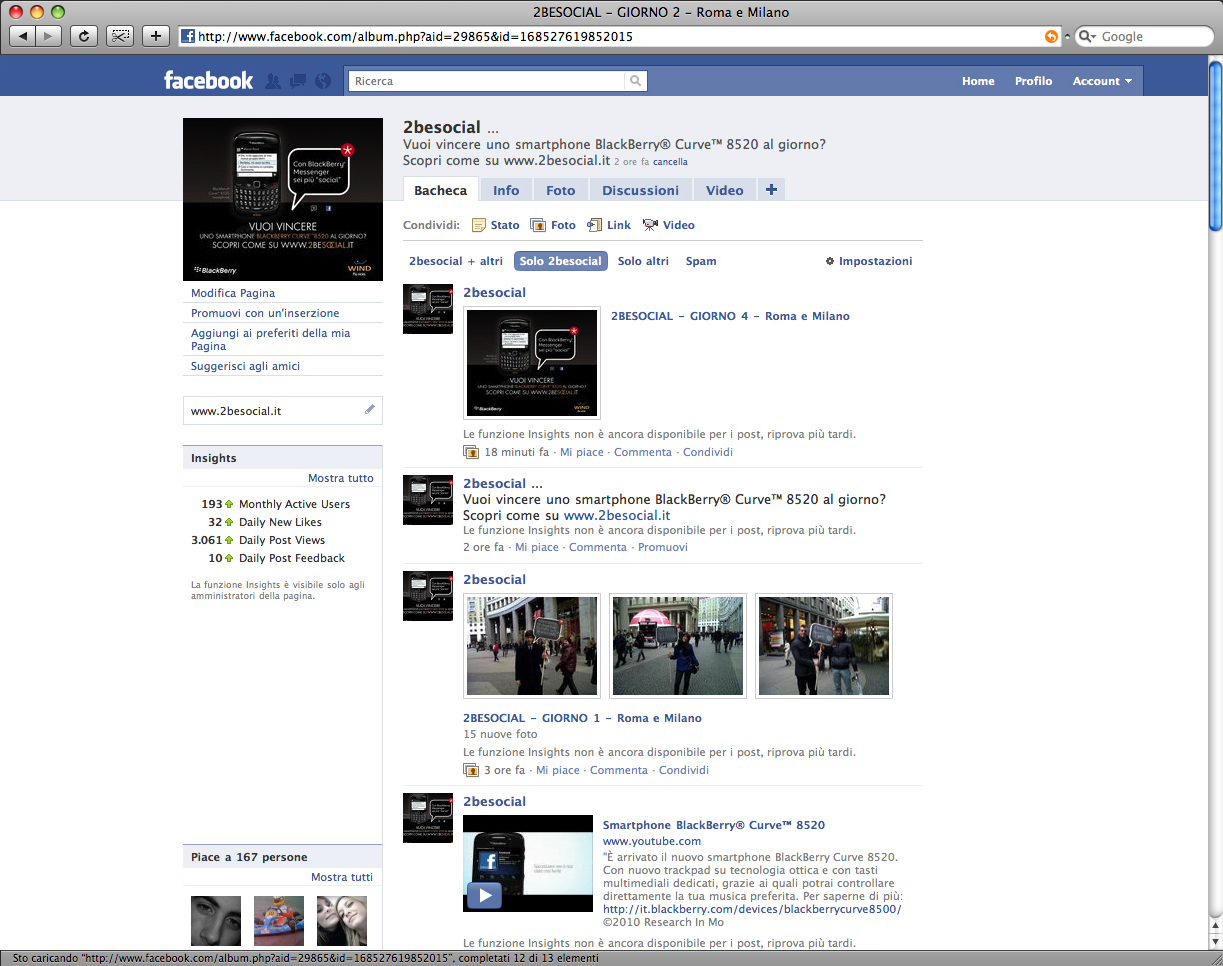Open the Discussioni tab
Viewport: 1223px width, 966px height.
[640, 190]
